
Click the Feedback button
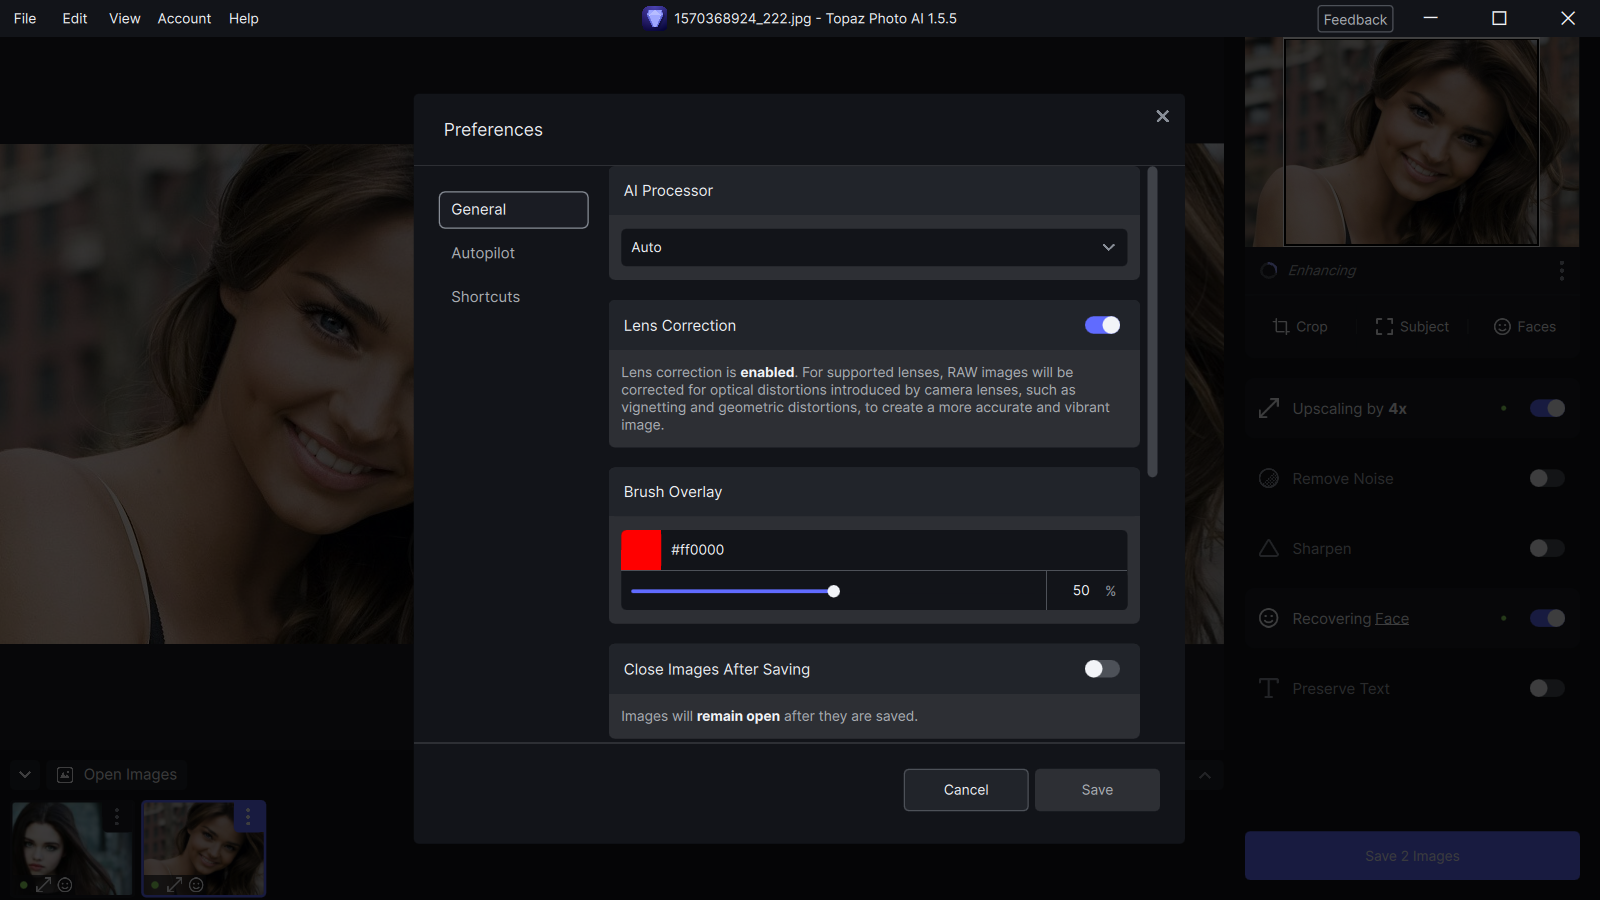coord(1355,19)
